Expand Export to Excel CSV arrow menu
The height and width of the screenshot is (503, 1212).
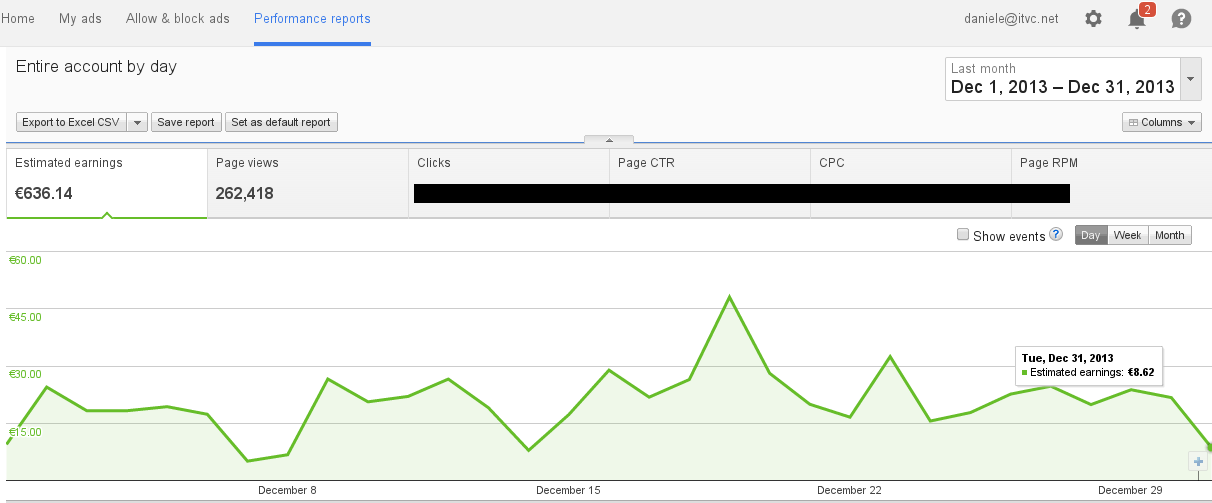pyautogui.click(x=137, y=122)
